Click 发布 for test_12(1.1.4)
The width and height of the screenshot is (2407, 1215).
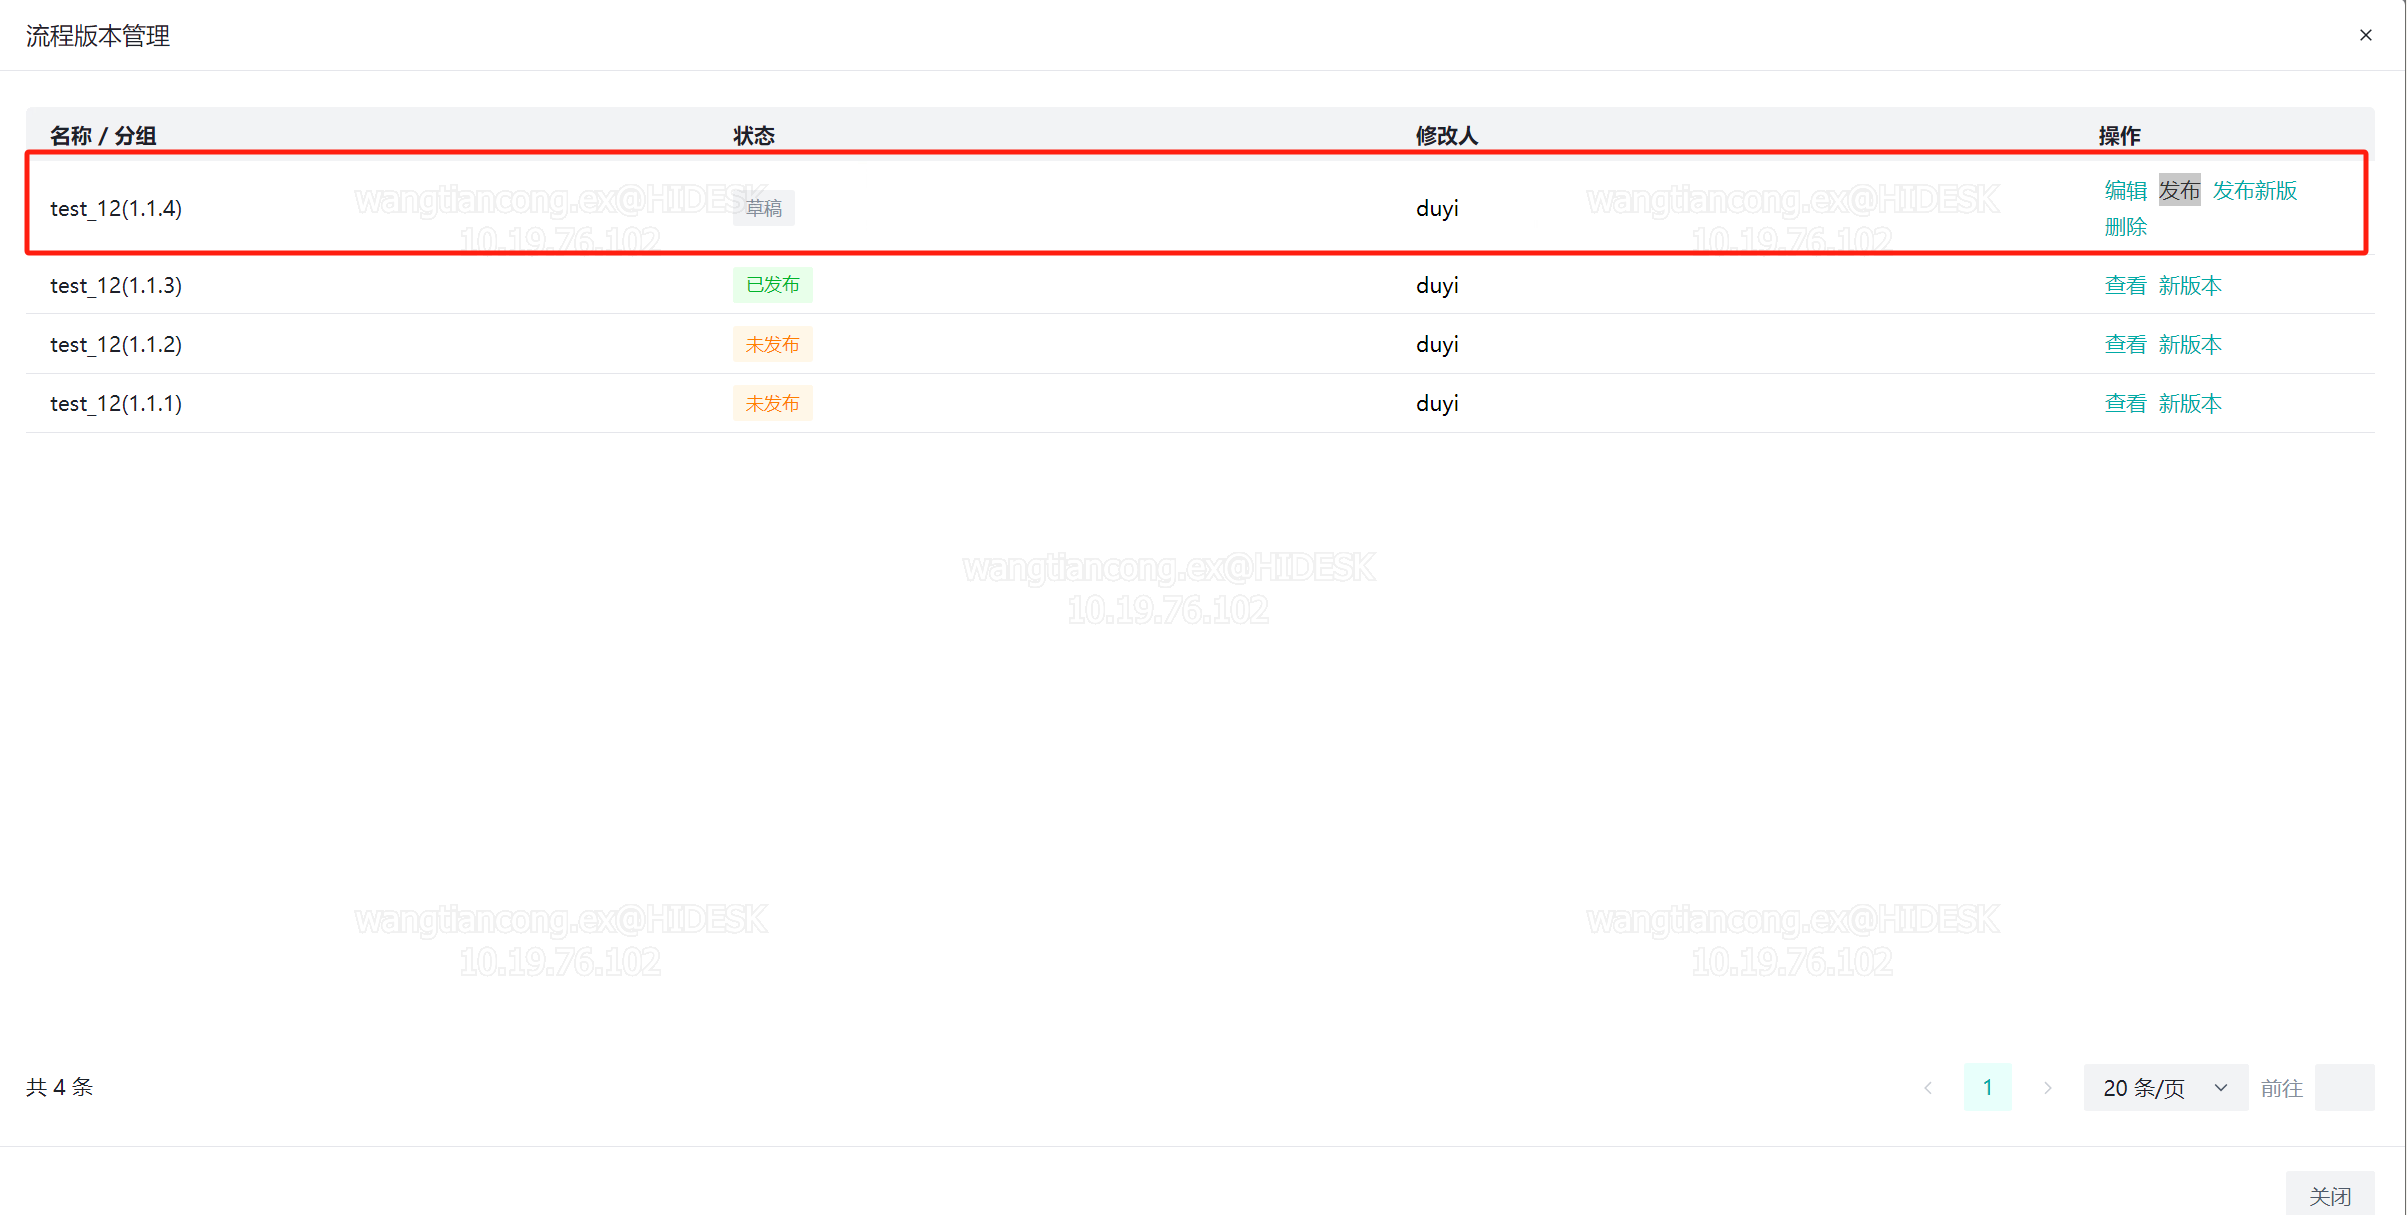tap(2179, 190)
